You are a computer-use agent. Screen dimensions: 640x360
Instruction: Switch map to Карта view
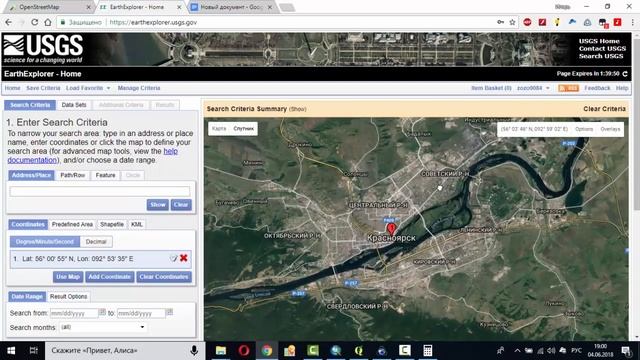click(219, 129)
